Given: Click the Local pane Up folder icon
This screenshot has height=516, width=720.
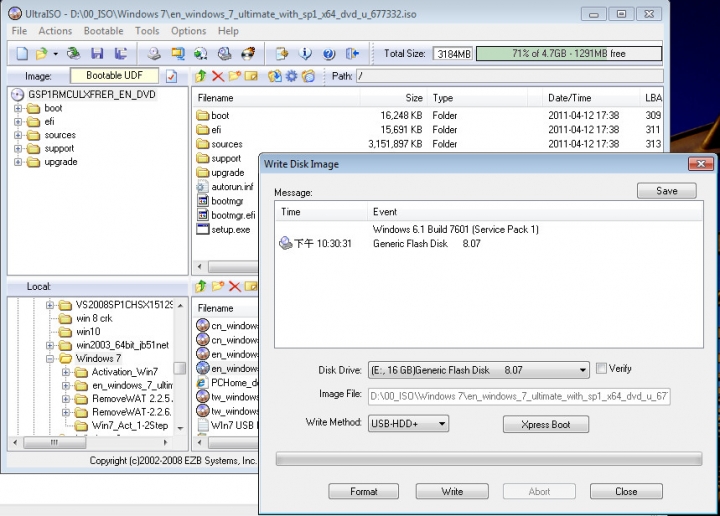Looking at the screenshot, I should [201, 286].
